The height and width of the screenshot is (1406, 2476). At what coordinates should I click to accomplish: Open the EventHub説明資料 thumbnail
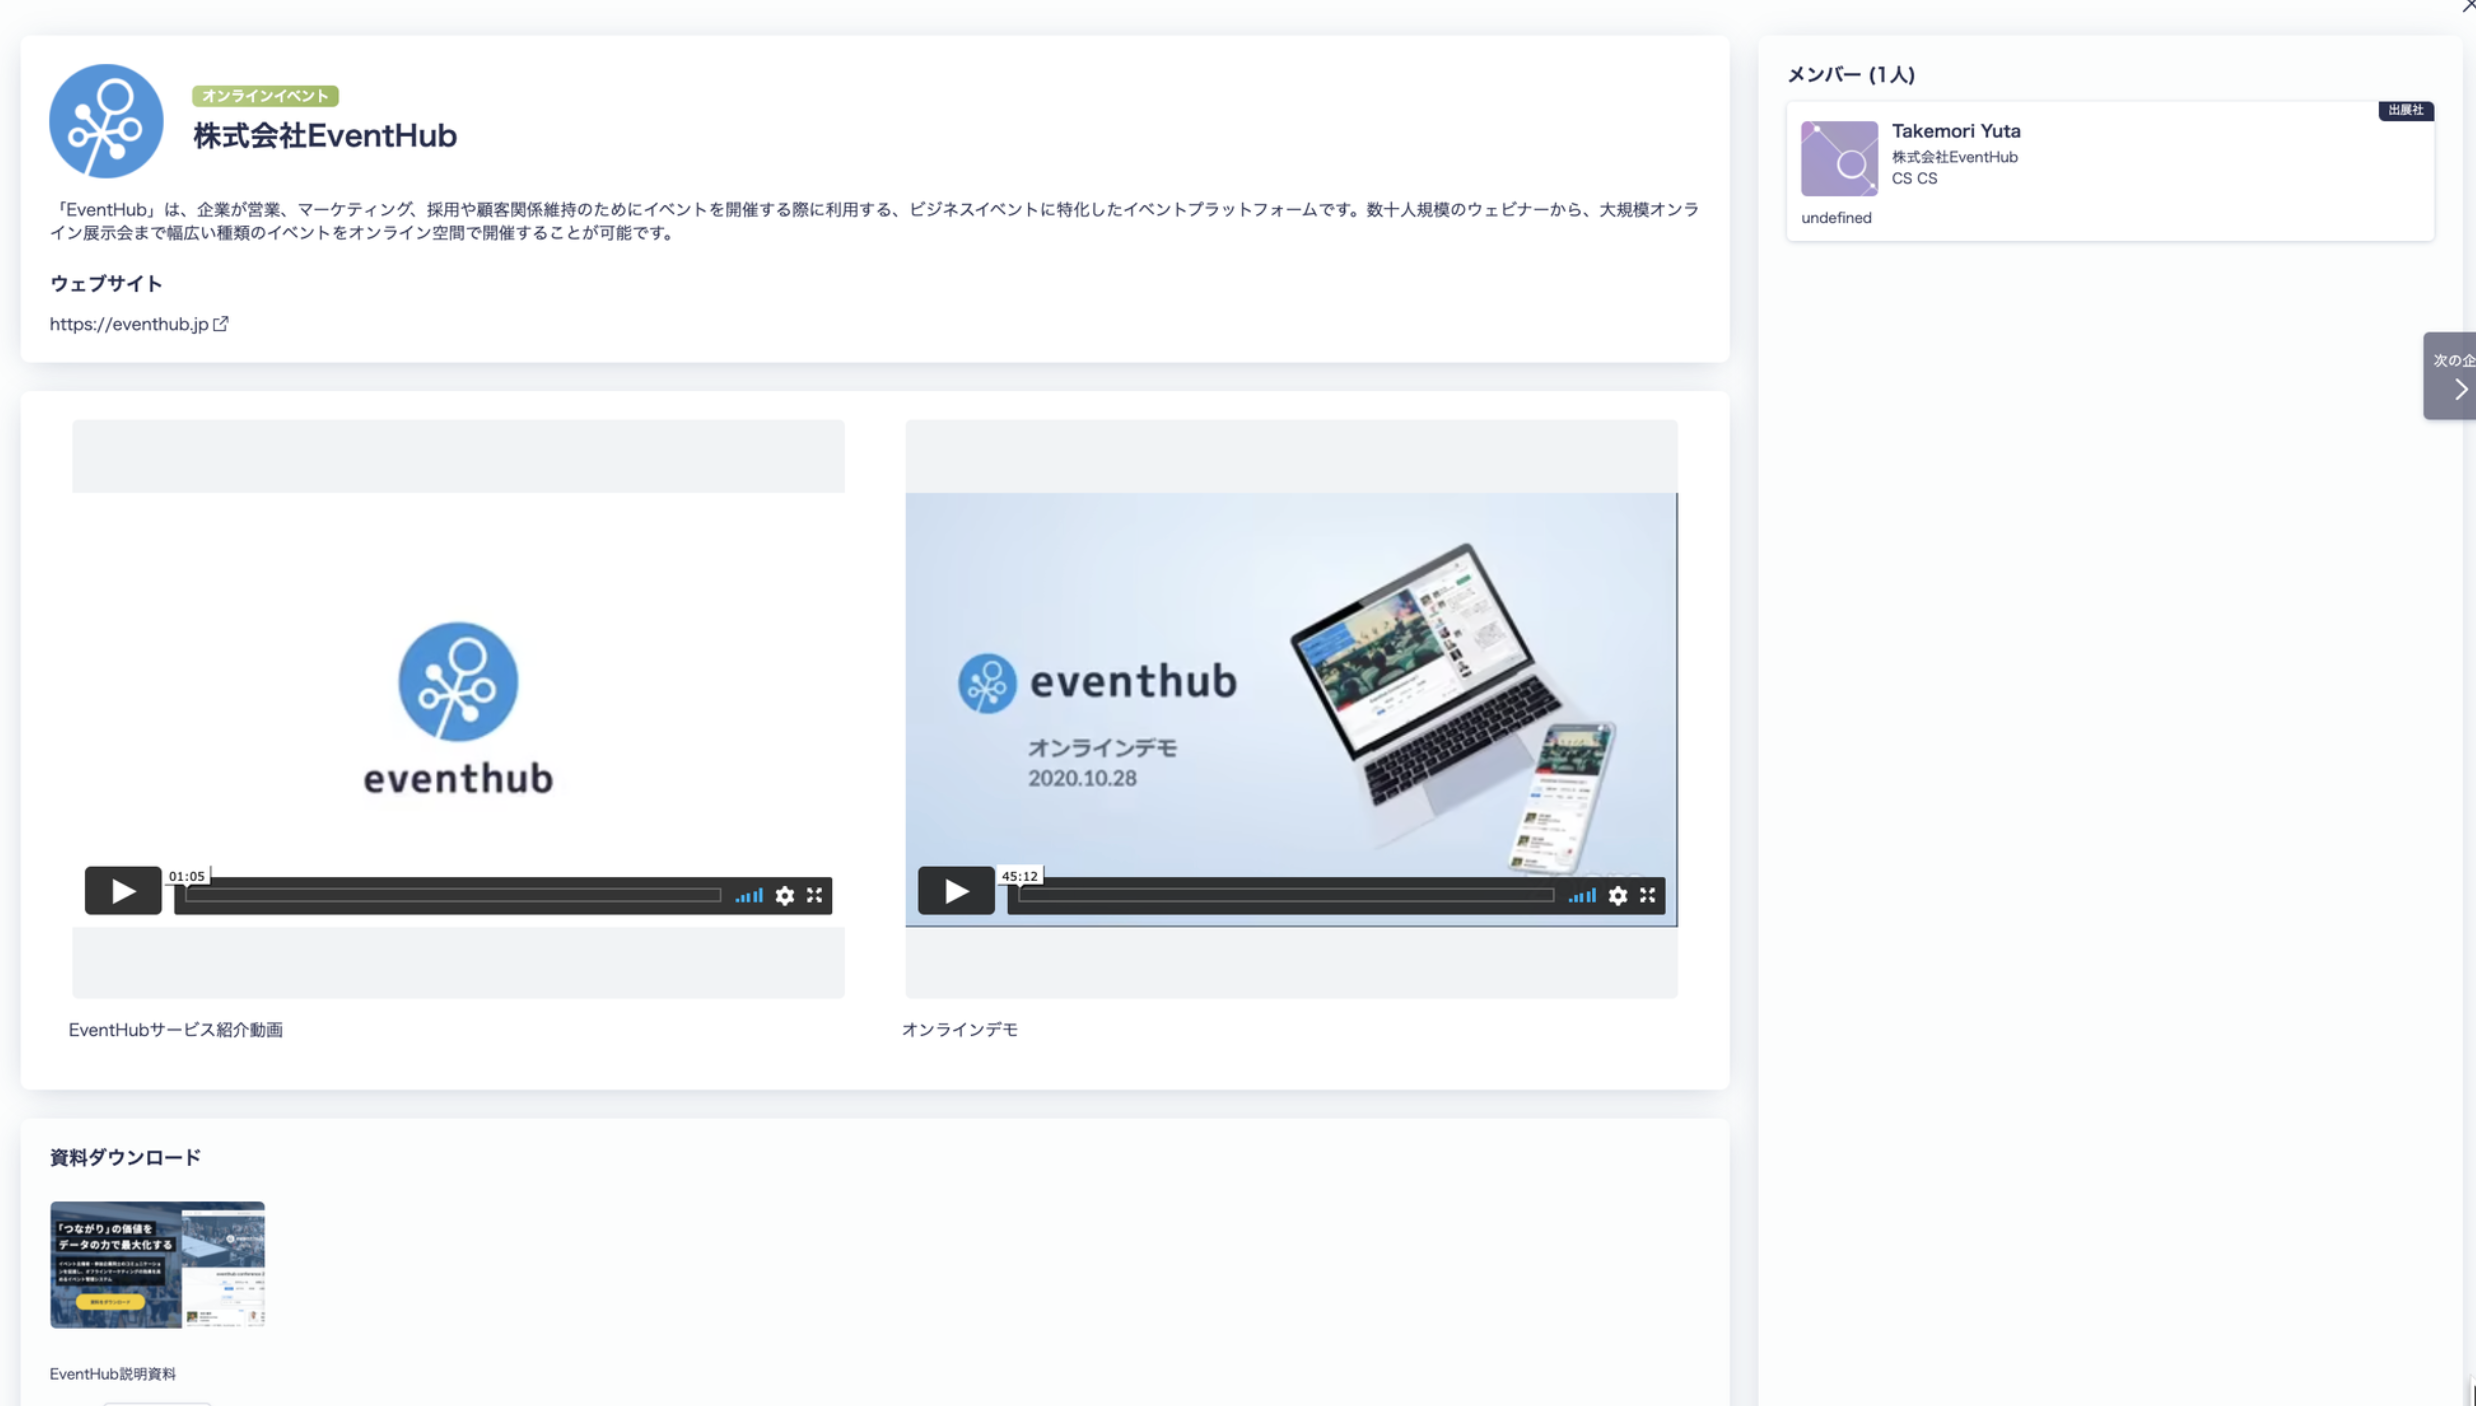click(157, 1265)
